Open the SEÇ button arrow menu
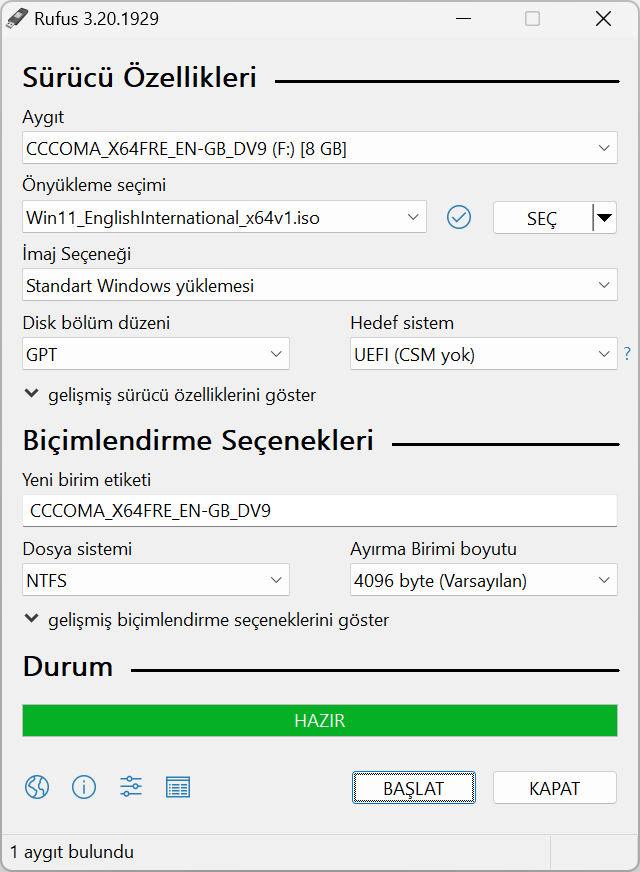Image resolution: width=640 pixels, height=872 pixels. (x=605, y=217)
